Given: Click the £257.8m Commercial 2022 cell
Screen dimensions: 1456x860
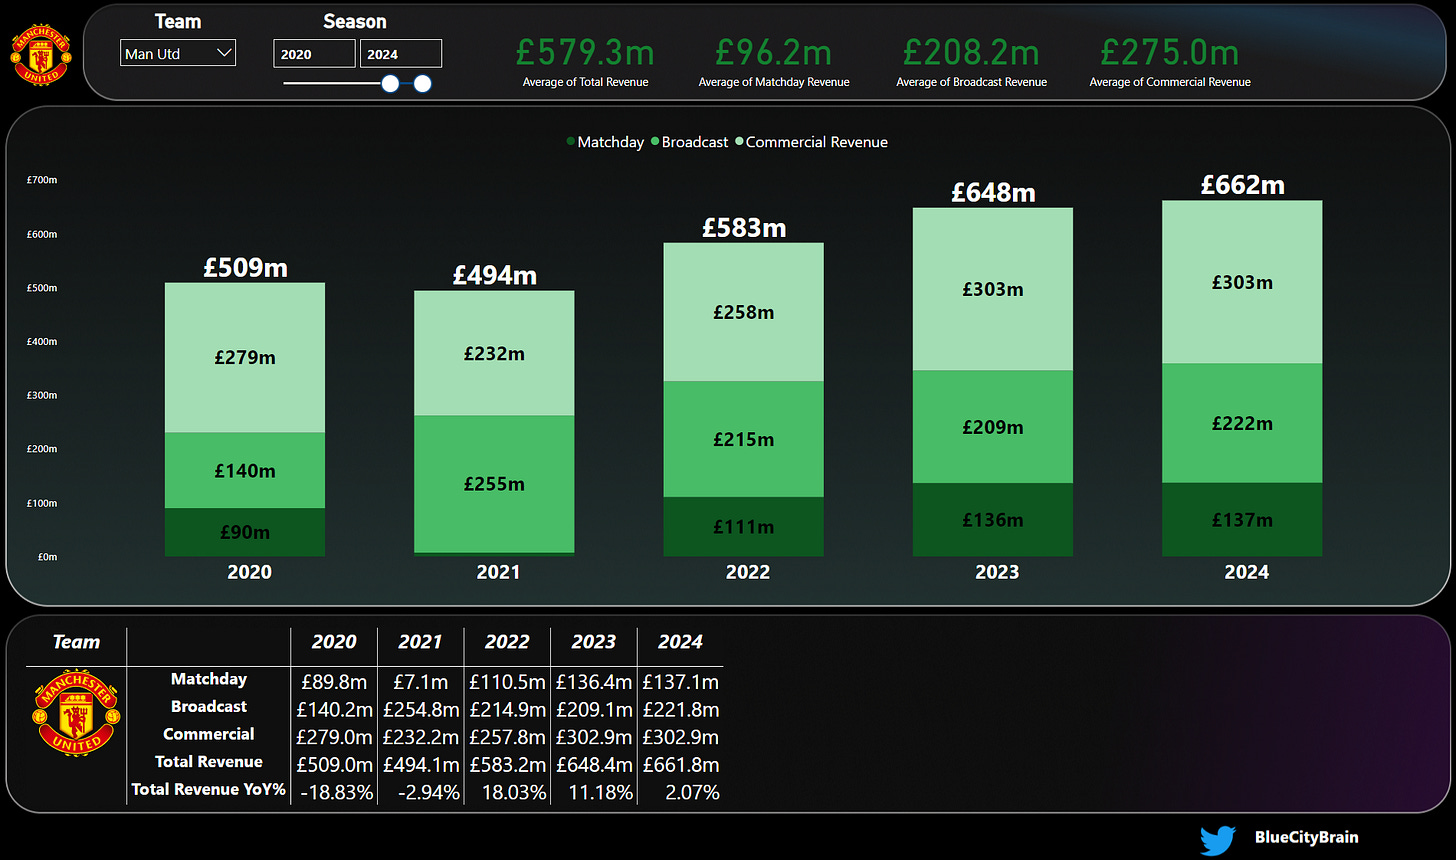Looking at the screenshot, I should (x=507, y=737).
